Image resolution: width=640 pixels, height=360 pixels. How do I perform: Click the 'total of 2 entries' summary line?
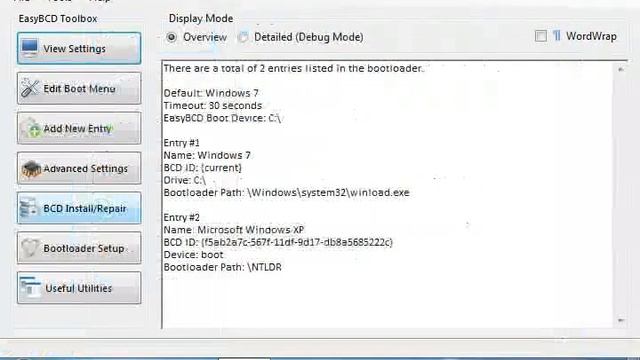(x=293, y=69)
